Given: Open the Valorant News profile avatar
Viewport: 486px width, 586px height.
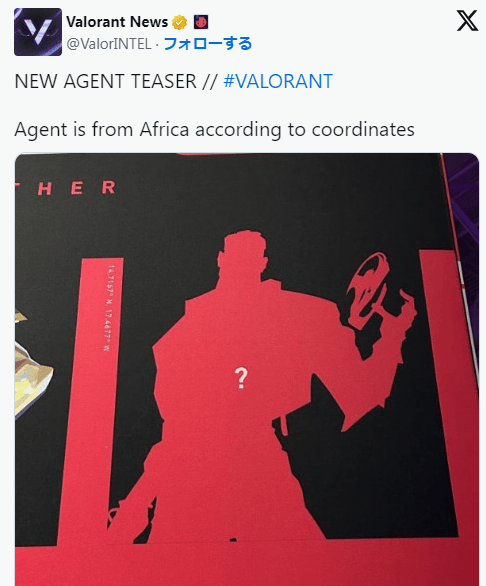Looking at the screenshot, I should click(38, 32).
